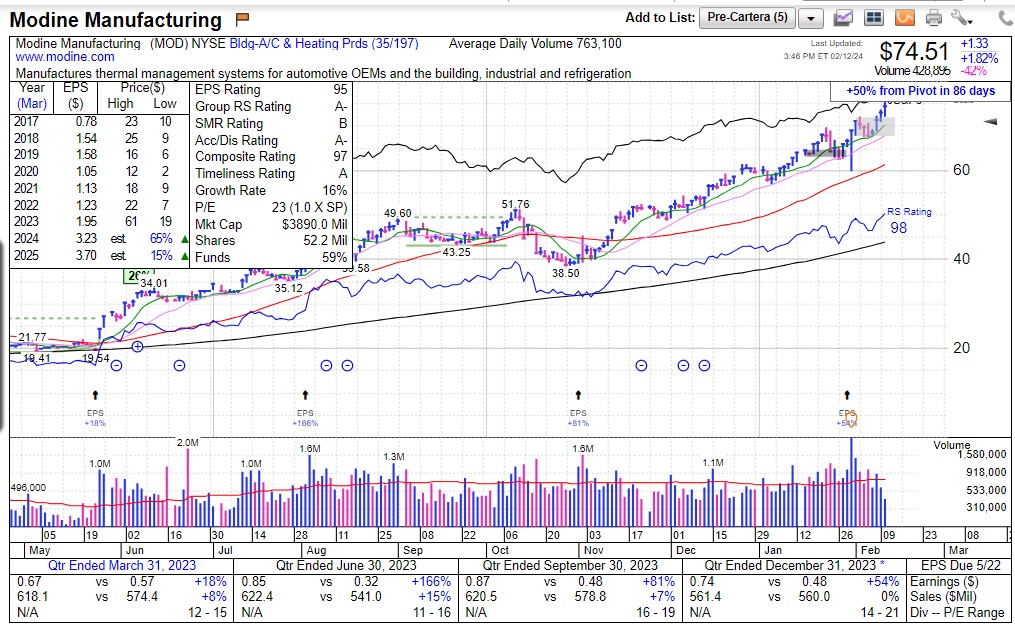Click the Acc/Dis Rating A- row
This screenshot has height=624, width=1015.
click(x=271, y=140)
